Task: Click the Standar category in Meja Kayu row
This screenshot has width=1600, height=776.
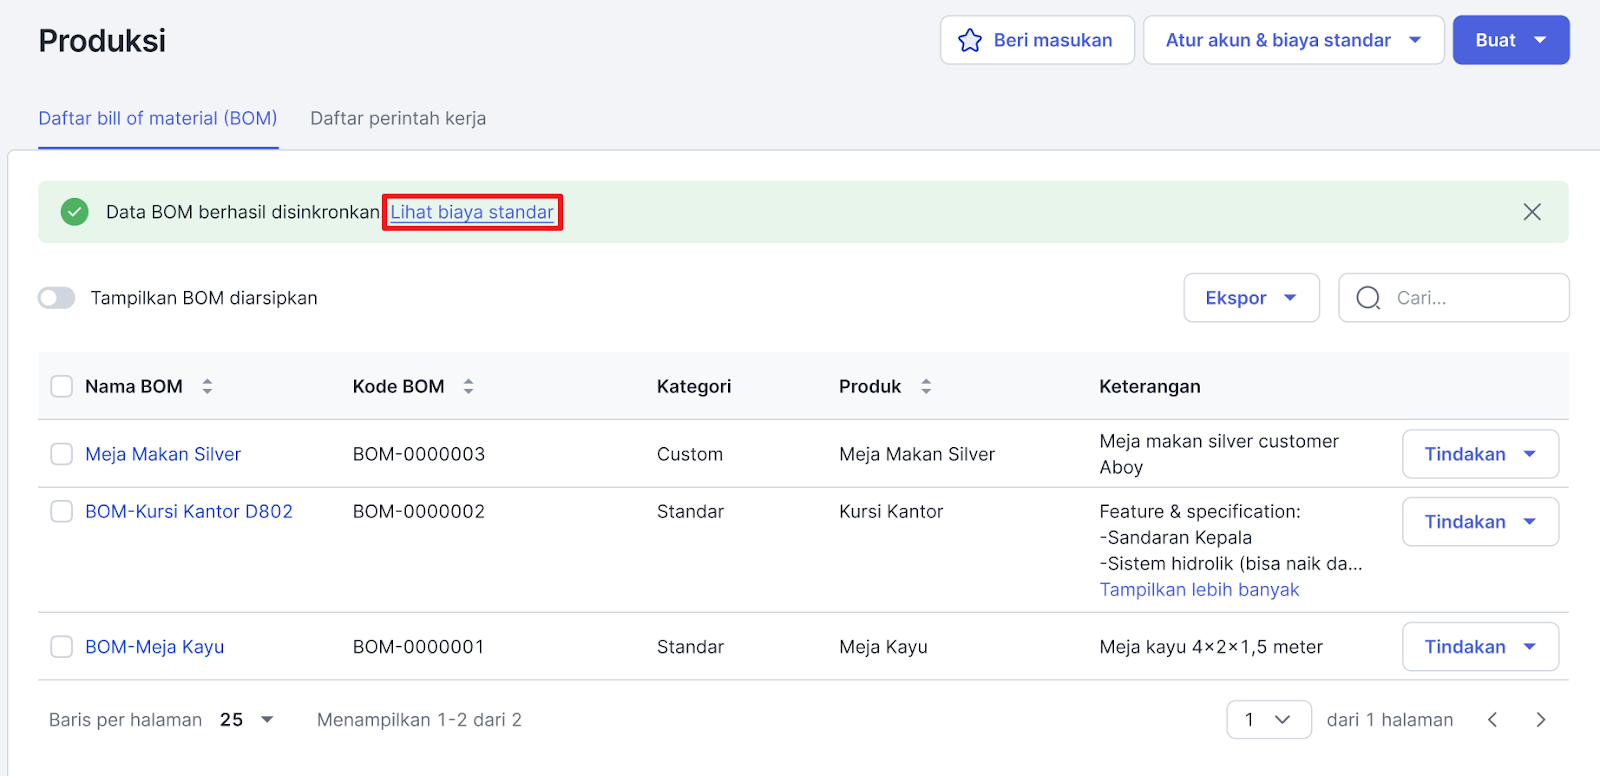Action: coord(690,647)
